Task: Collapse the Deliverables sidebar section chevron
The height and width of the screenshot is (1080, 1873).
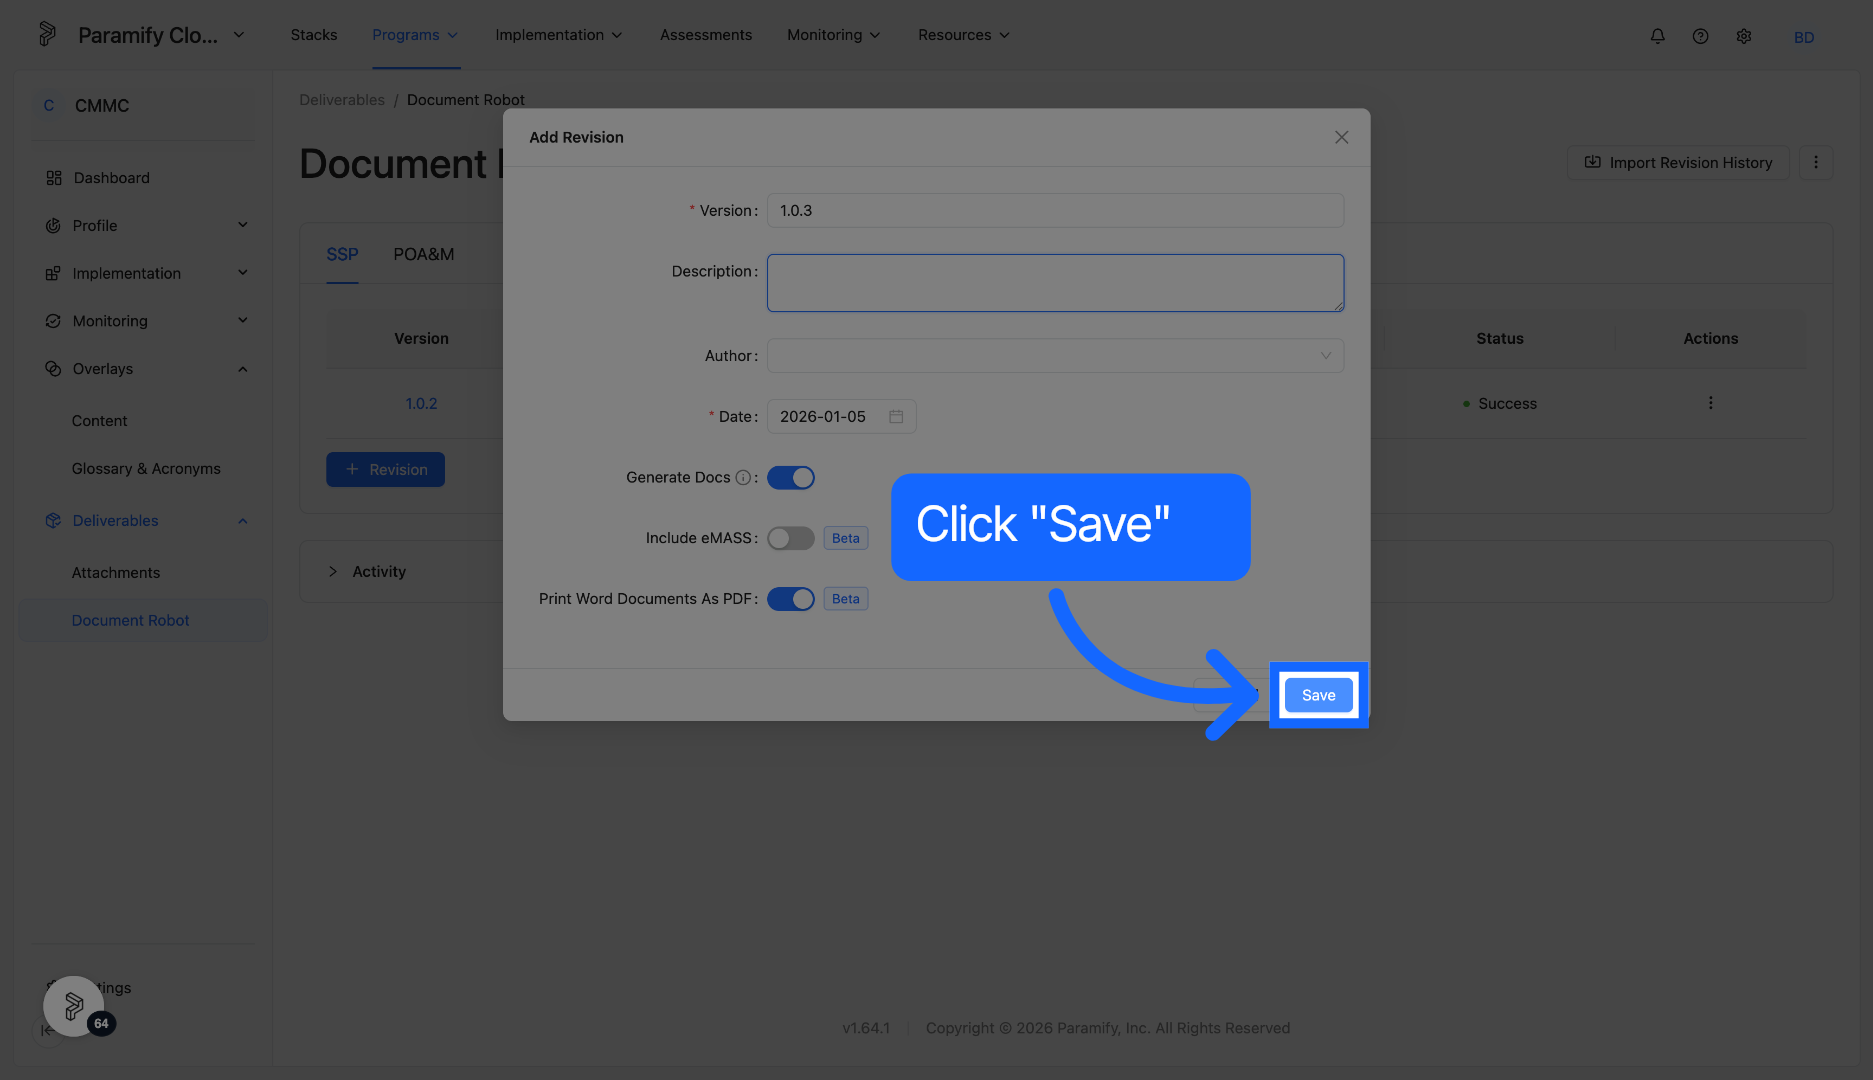Action: pos(242,521)
